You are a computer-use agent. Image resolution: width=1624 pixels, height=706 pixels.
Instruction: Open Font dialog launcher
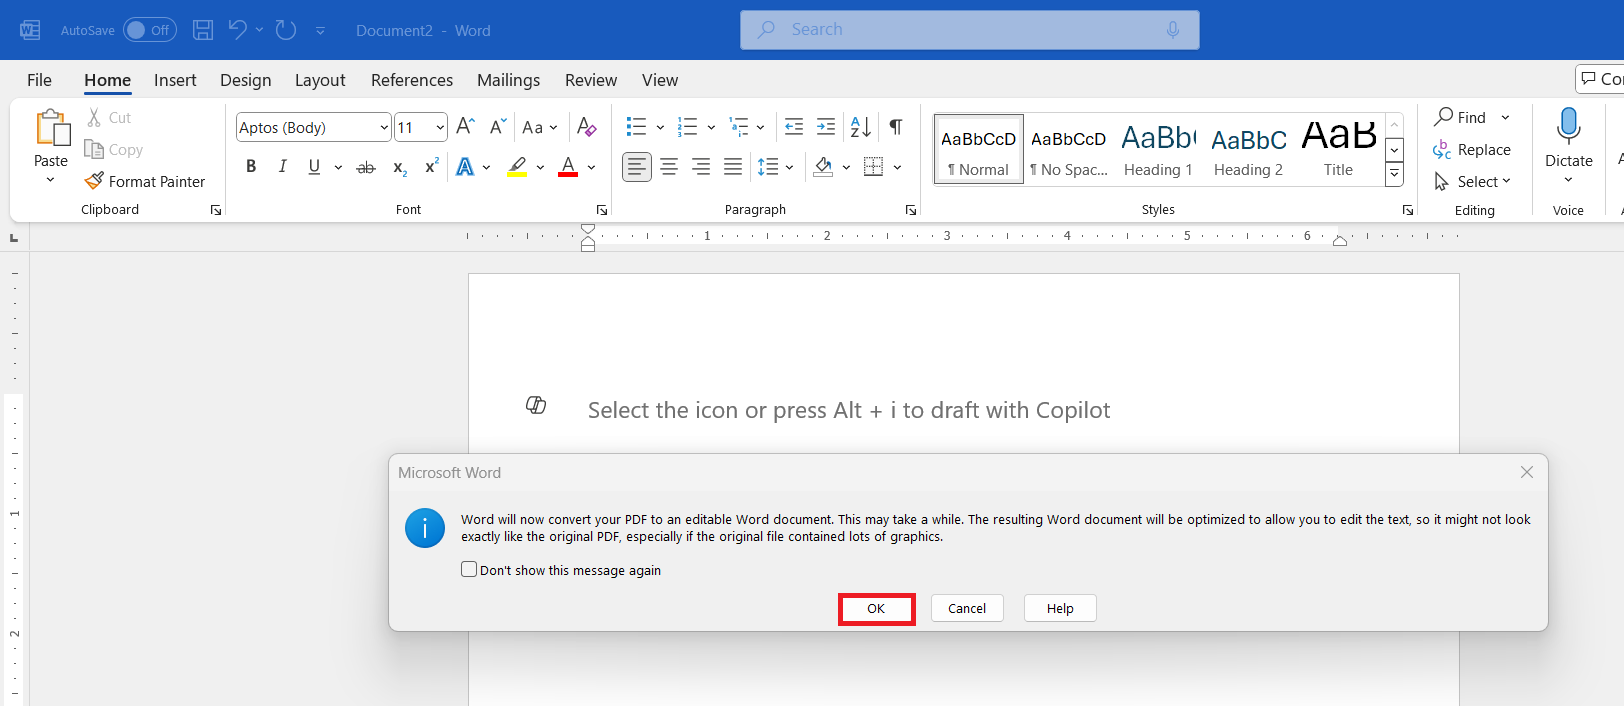(602, 210)
